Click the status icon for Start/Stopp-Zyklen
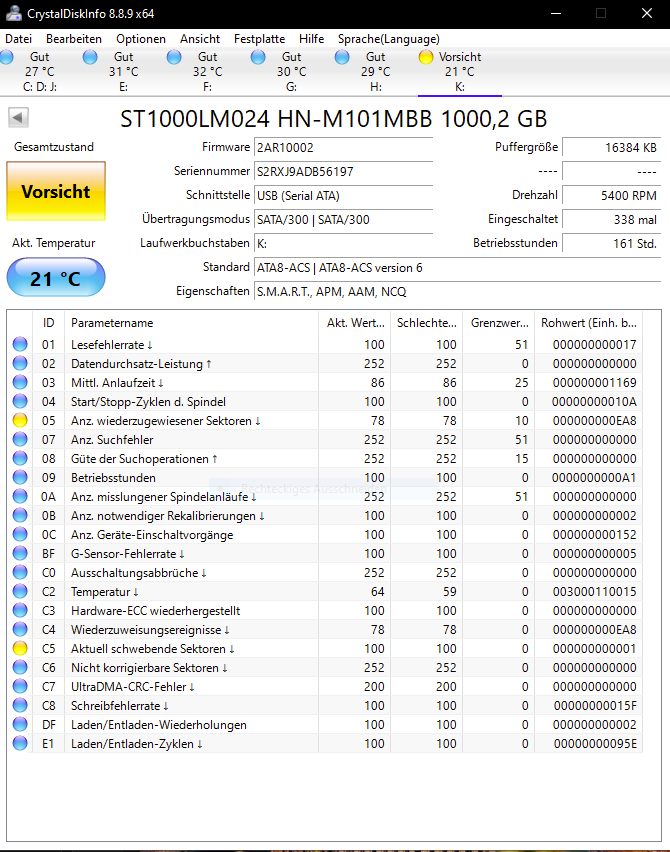670x852 pixels. point(20,401)
